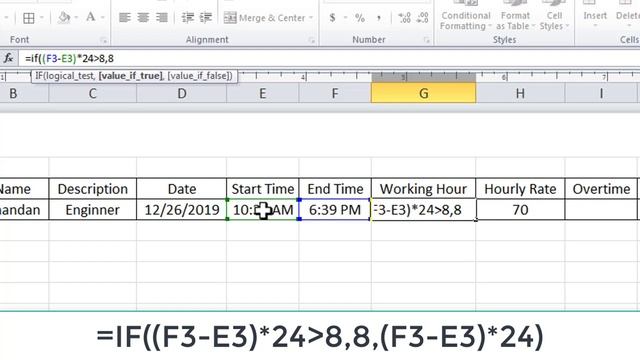Align text left in the cell
The height and width of the screenshot is (360, 640).
pos(124,18)
